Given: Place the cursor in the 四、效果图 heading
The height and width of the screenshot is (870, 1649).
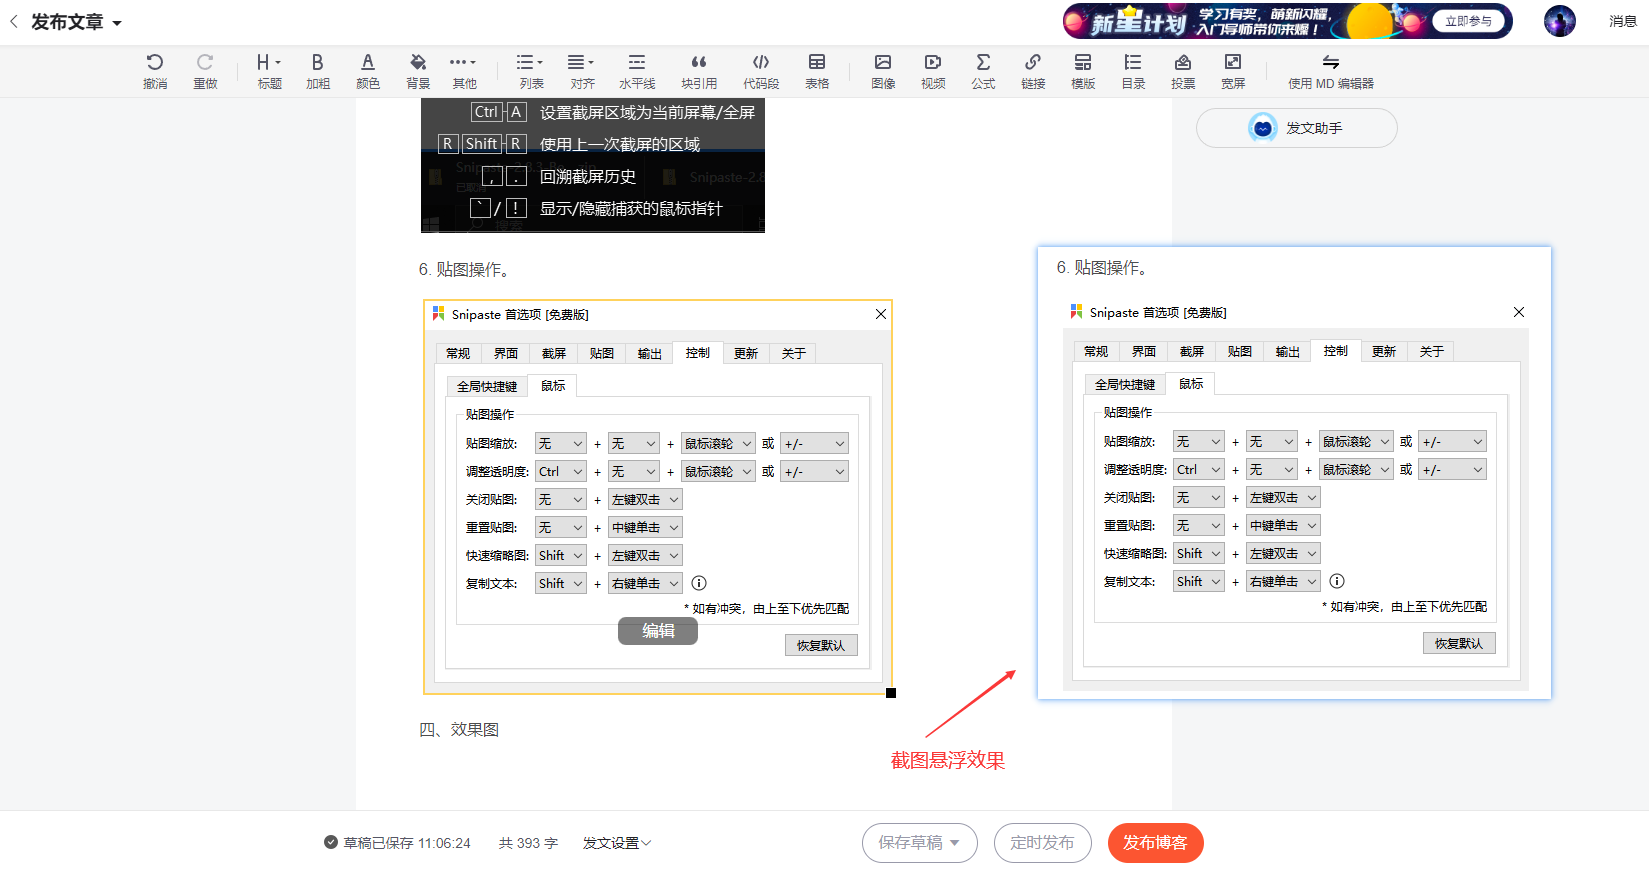Looking at the screenshot, I should [x=459, y=730].
